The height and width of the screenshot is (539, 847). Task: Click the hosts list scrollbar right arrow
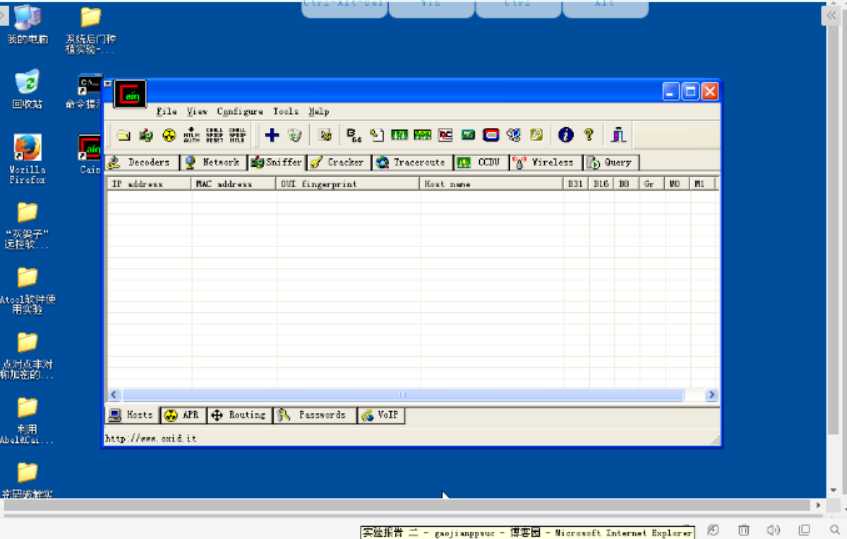click(711, 395)
